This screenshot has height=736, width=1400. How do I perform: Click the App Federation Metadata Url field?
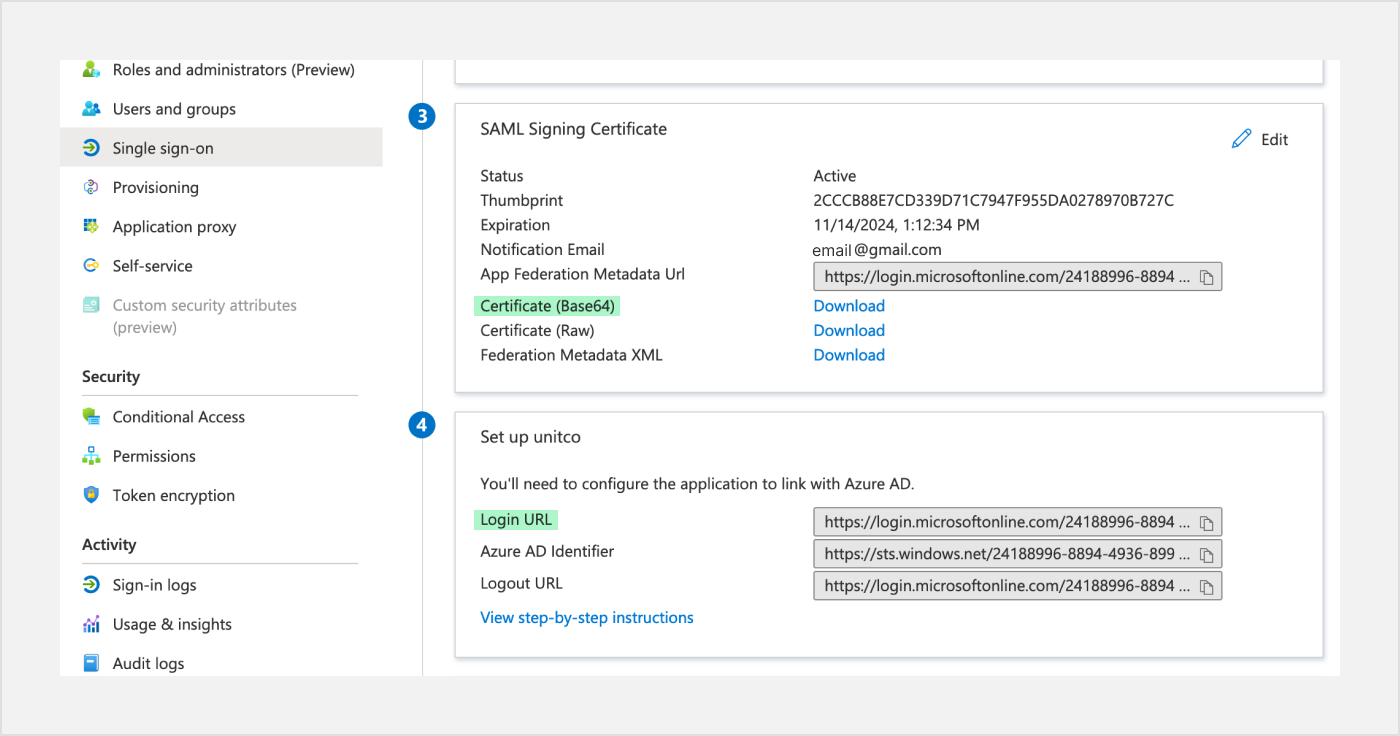(x=1018, y=277)
